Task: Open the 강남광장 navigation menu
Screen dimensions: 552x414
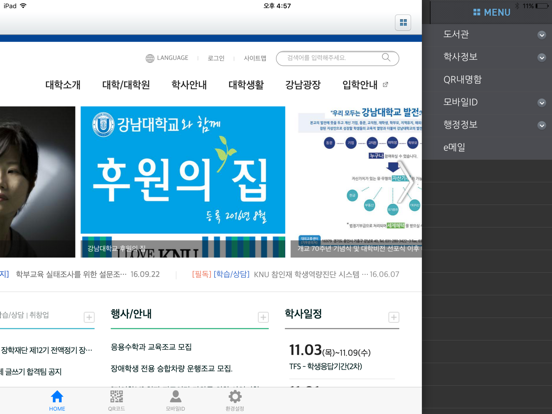Action: coord(303,85)
